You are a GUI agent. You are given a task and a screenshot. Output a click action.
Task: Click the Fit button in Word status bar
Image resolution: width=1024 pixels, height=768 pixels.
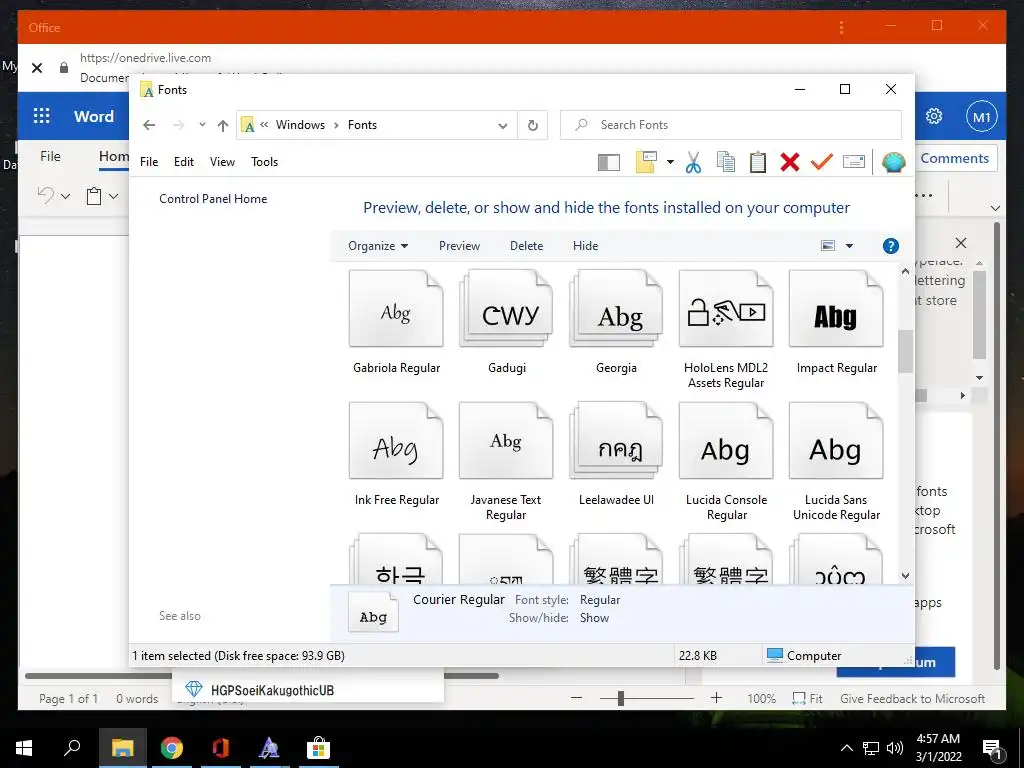[807, 699]
